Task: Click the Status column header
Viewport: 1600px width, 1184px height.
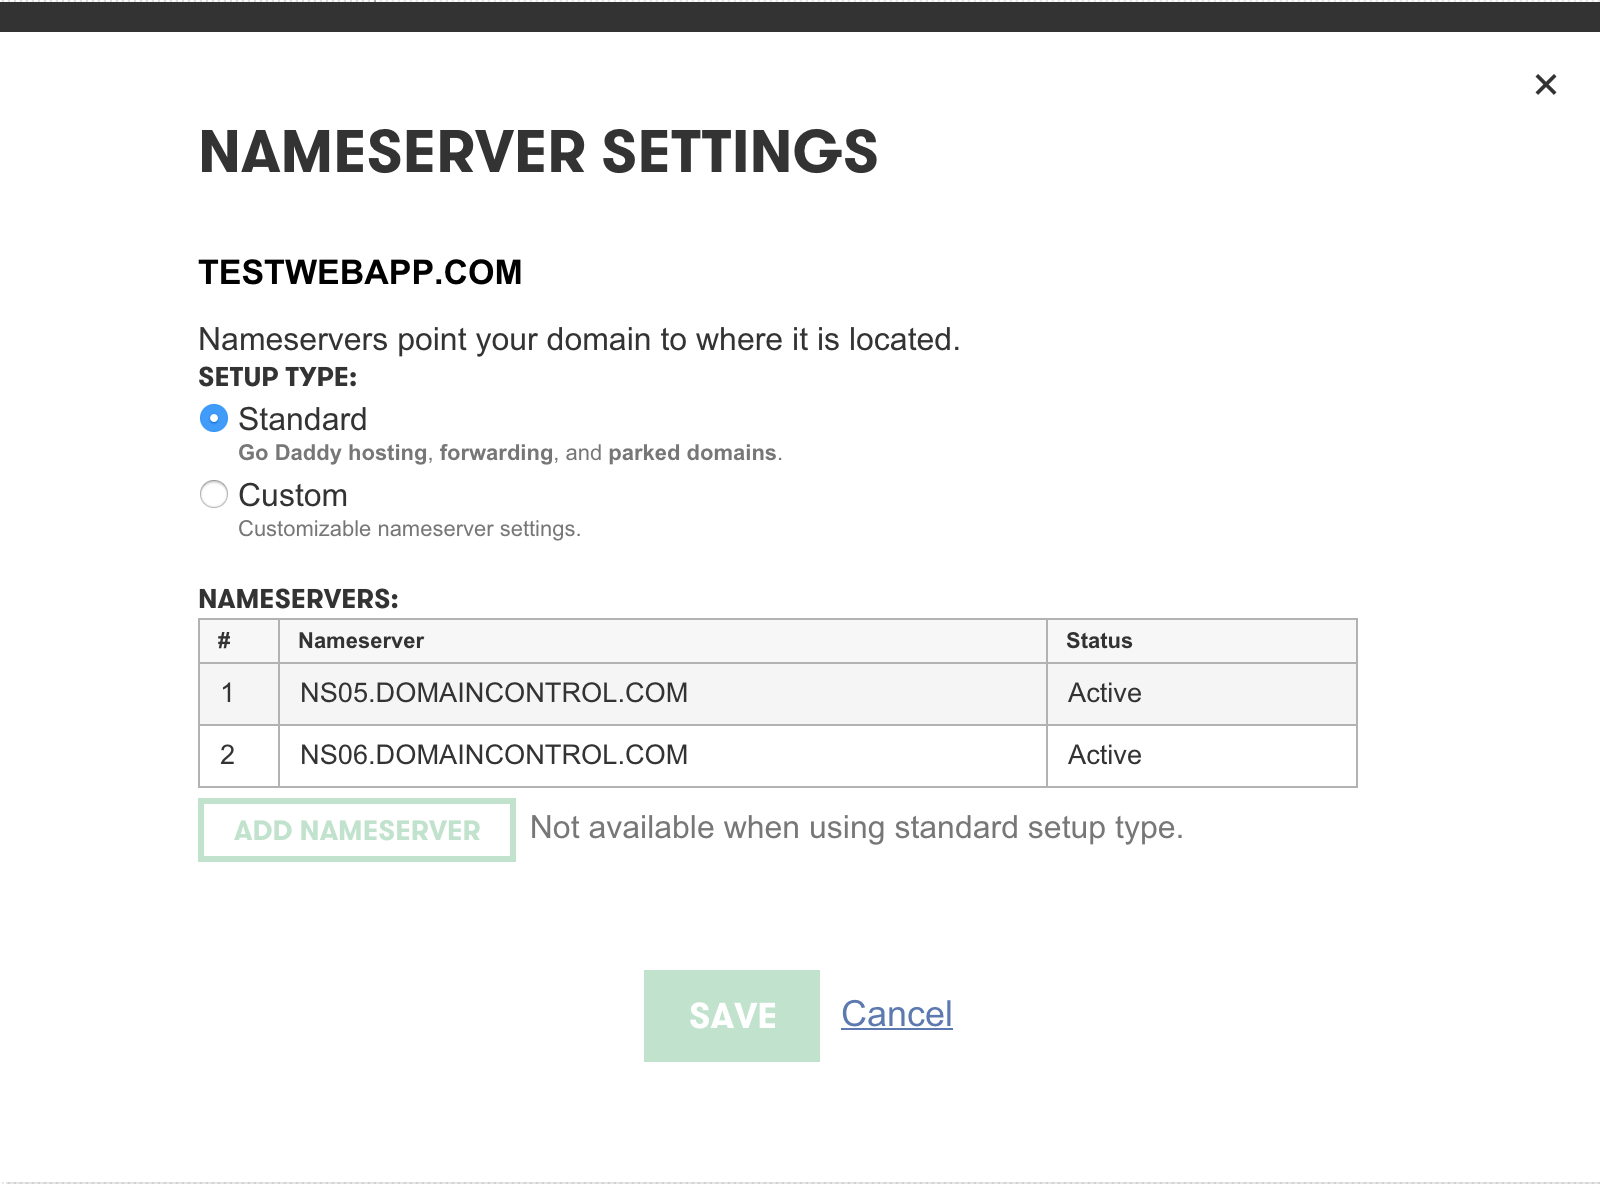Action: (1099, 641)
